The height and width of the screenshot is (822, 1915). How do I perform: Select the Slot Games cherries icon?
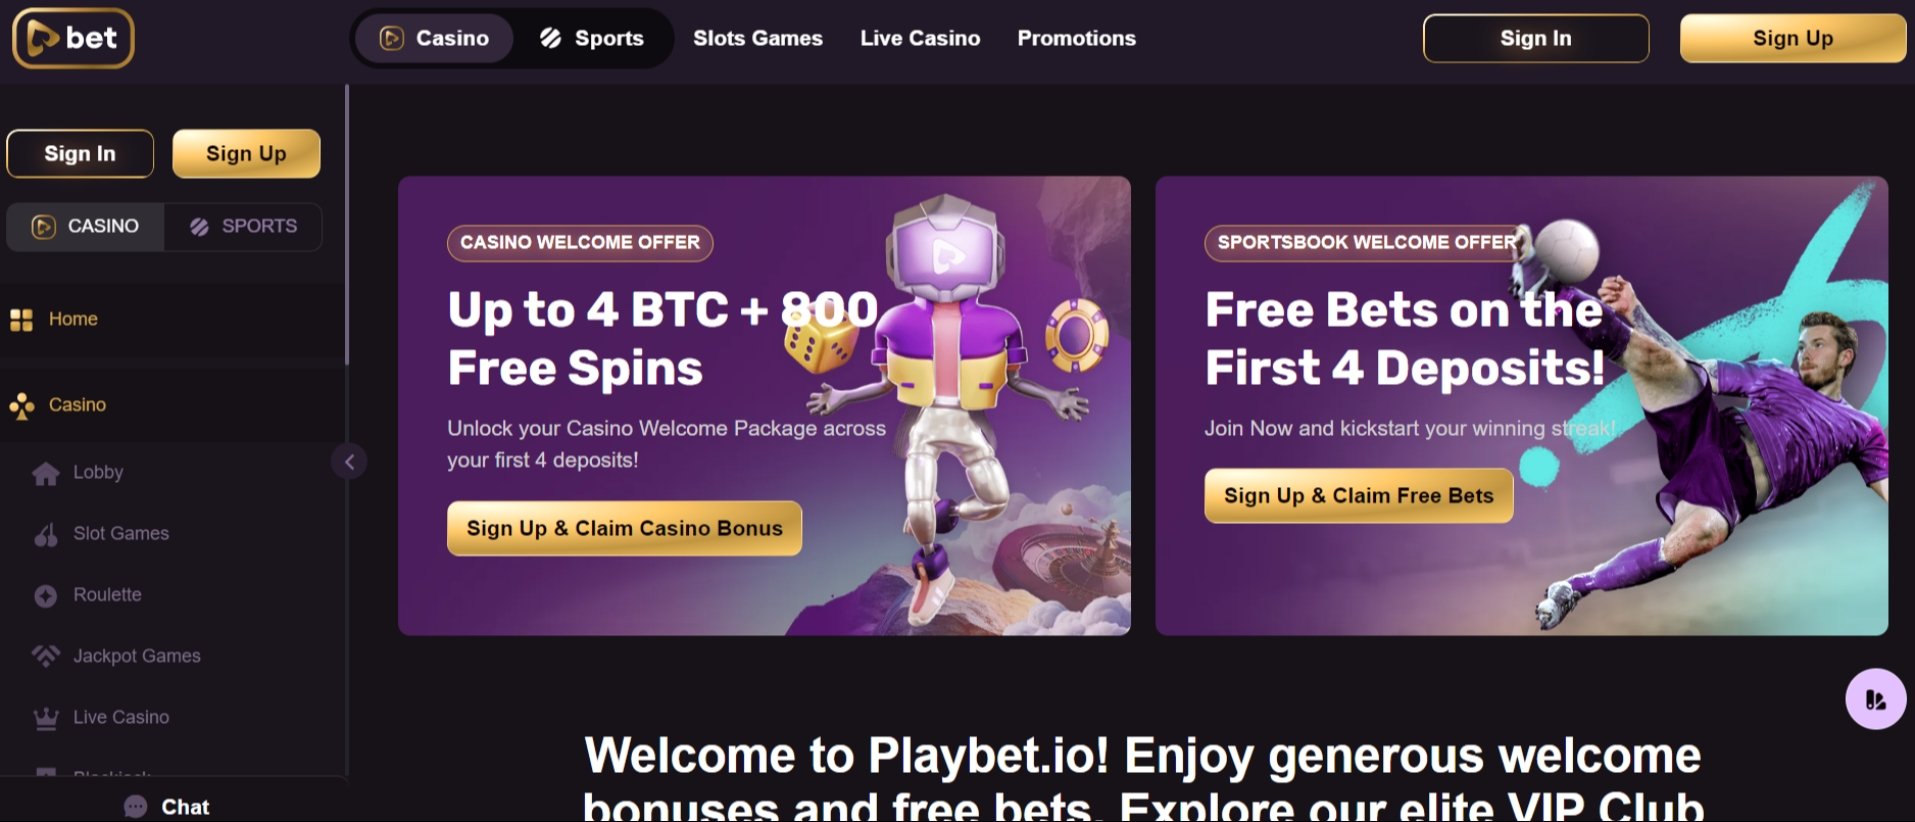point(46,533)
